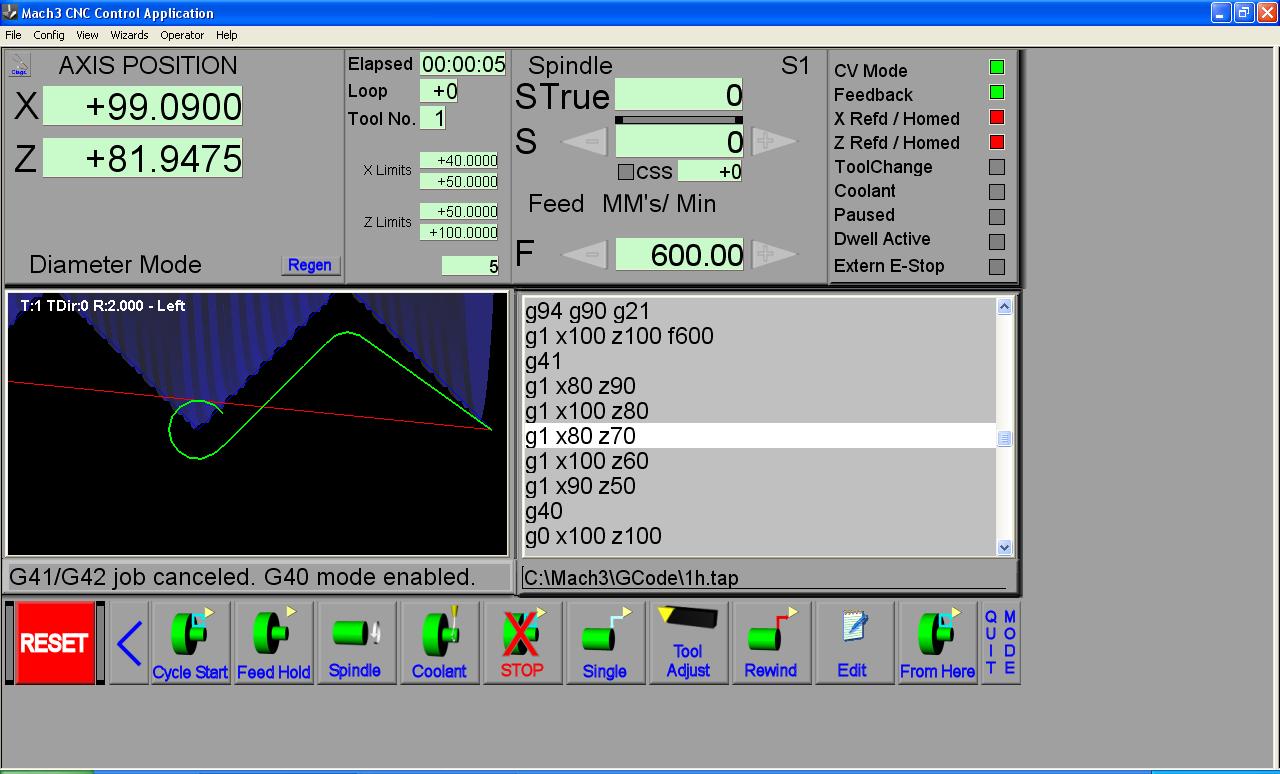Open the Config menu

(49, 35)
